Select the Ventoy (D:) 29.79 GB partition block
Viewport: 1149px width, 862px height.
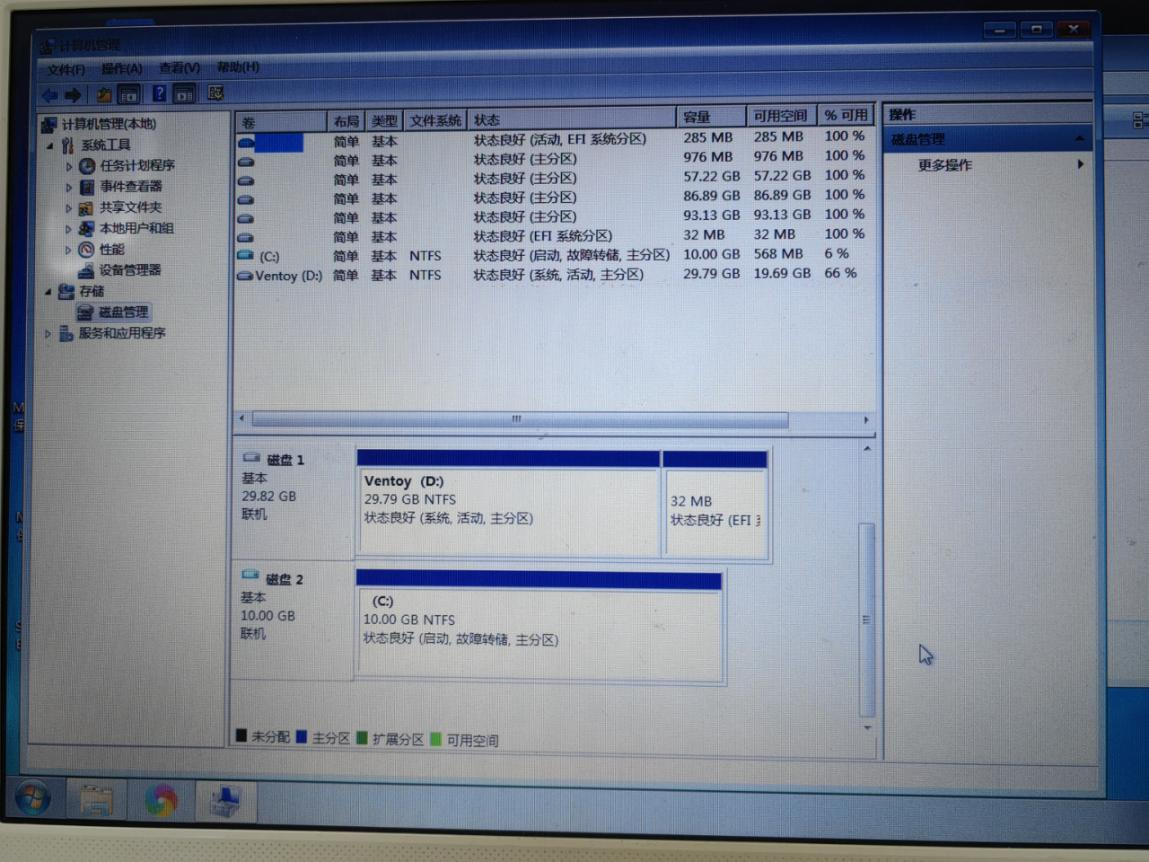coord(508,504)
